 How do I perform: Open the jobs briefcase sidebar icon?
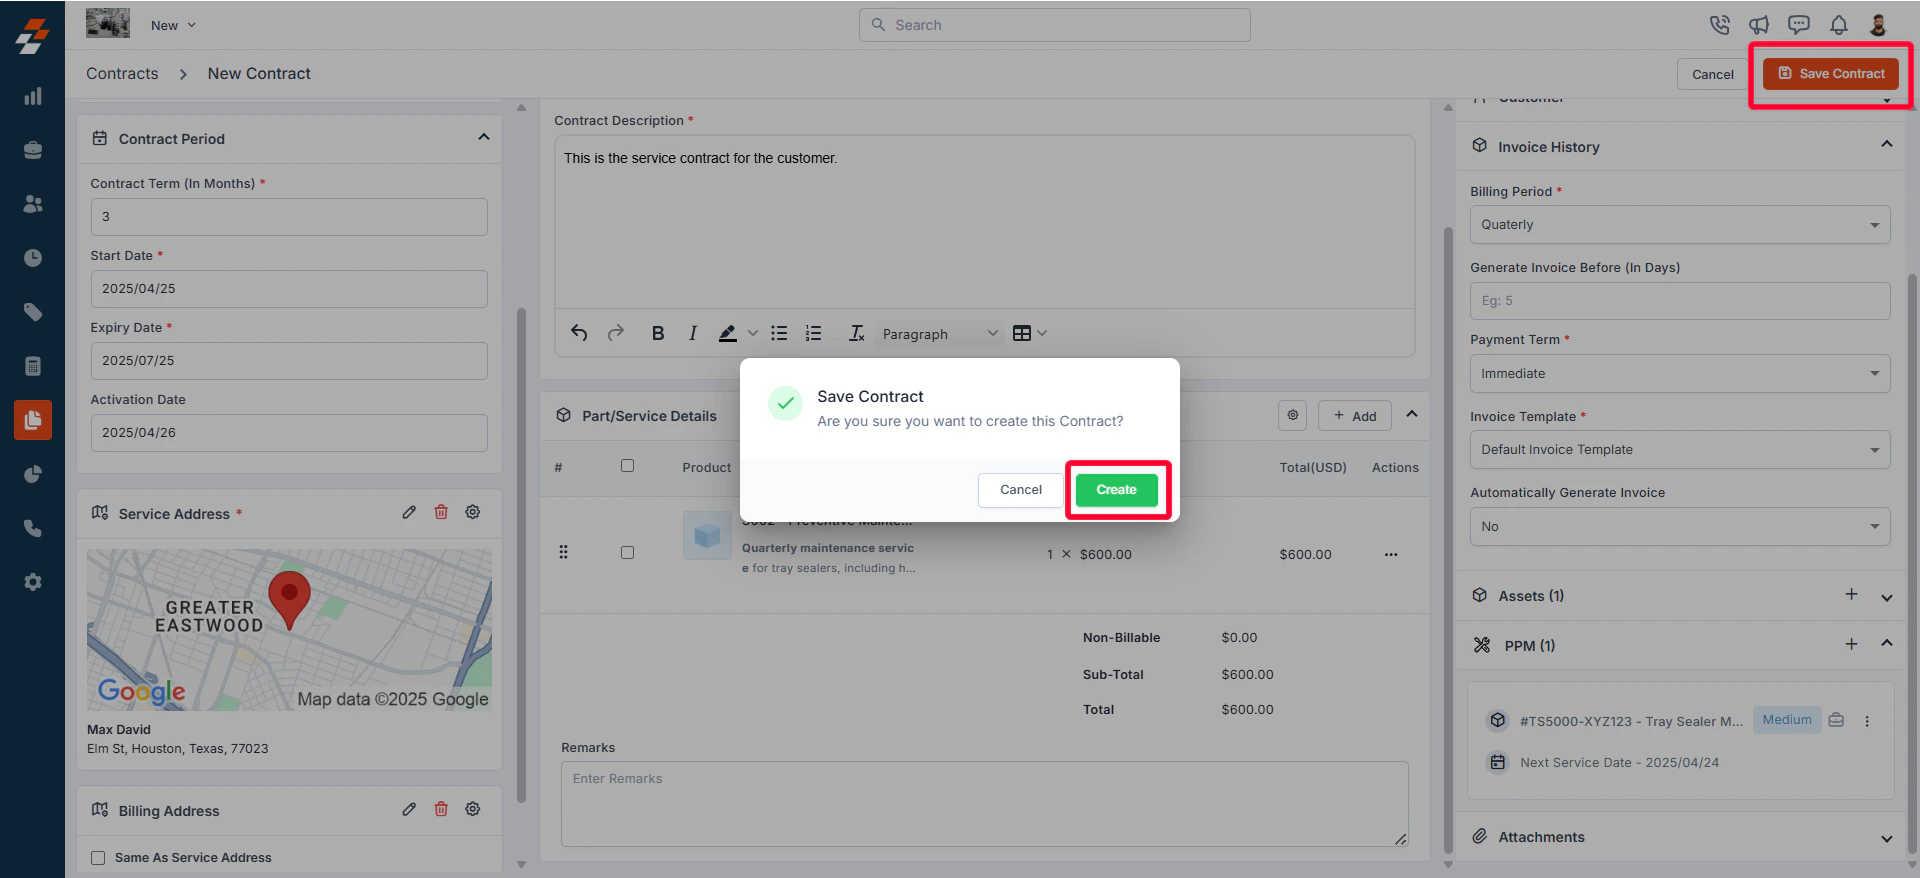point(33,150)
